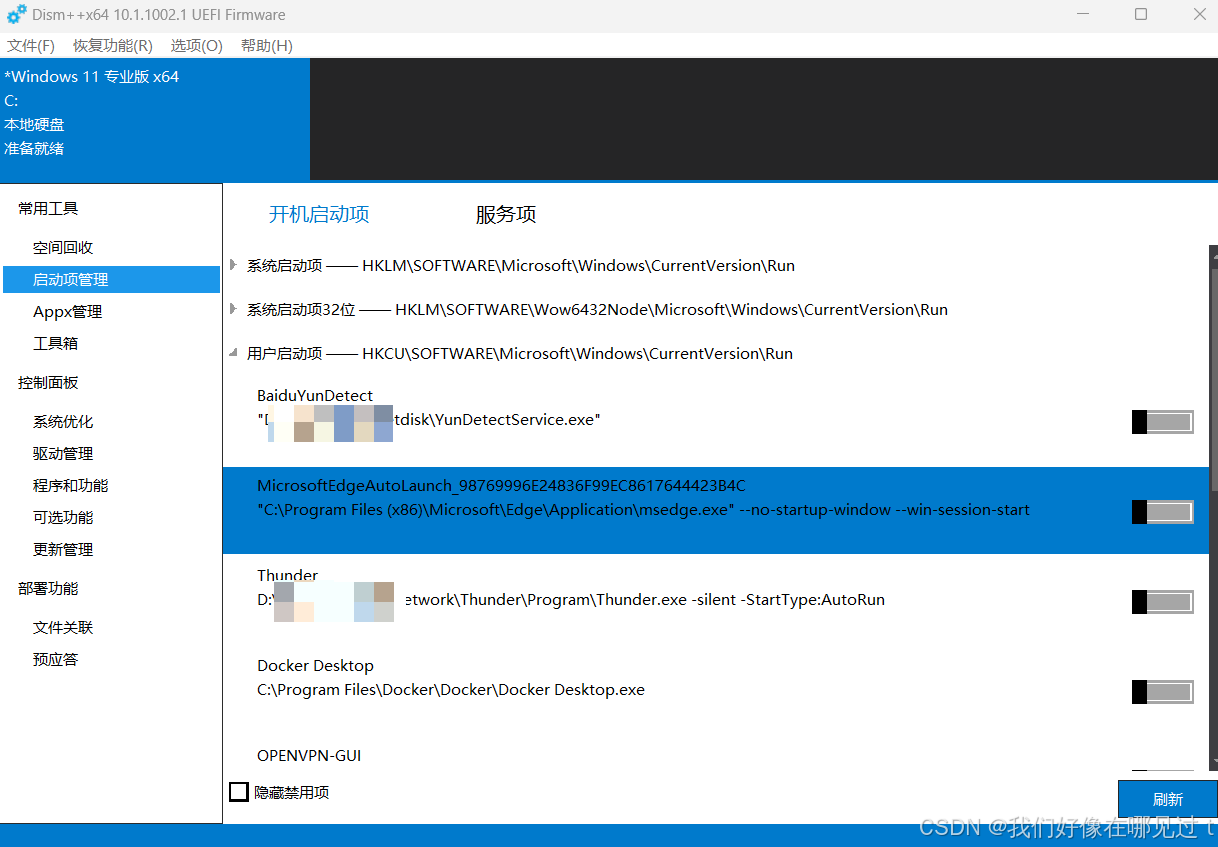Click the 常用工具 section header
This screenshot has height=847, width=1218.
pyautogui.click(x=48, y=209)
